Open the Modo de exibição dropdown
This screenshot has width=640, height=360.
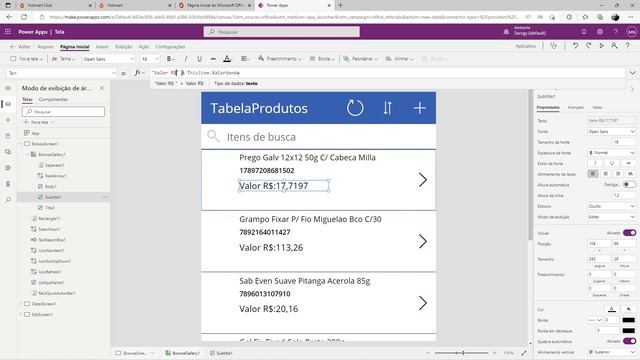611,217
